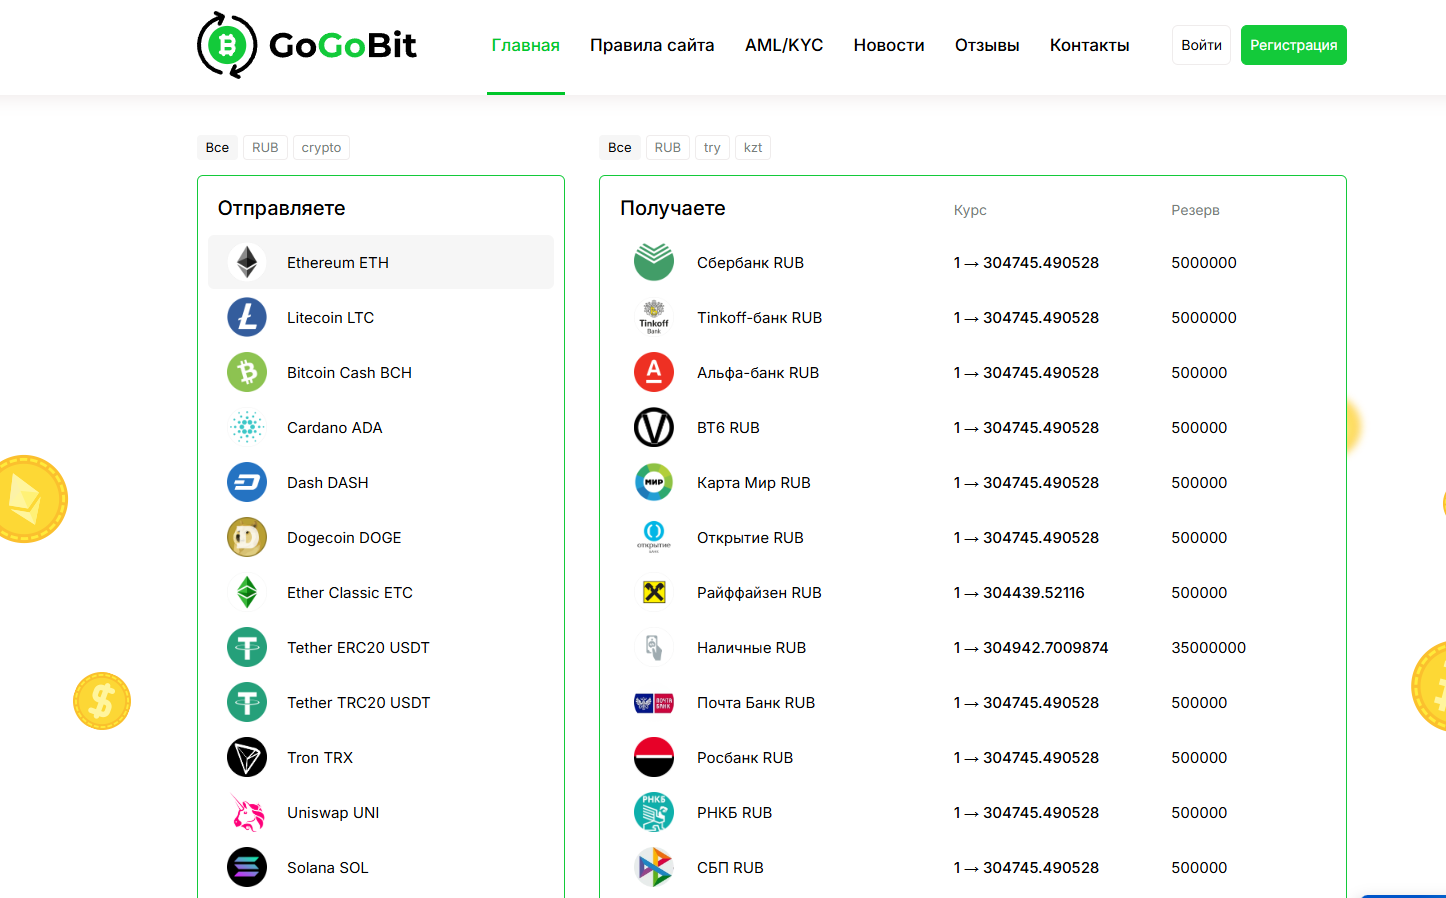Switch to the Новости menu item
Viewport: 1446px width, 898px height.
(888, 45)
